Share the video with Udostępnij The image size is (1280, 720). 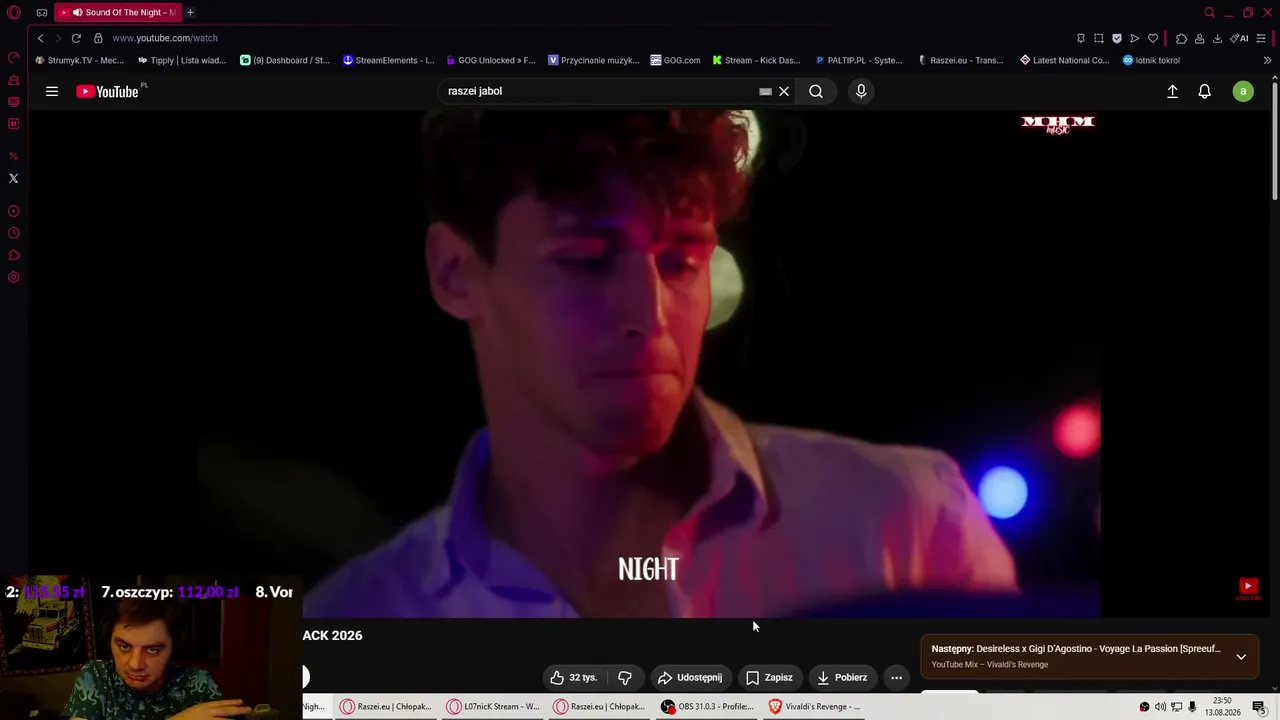click(690, 677)
